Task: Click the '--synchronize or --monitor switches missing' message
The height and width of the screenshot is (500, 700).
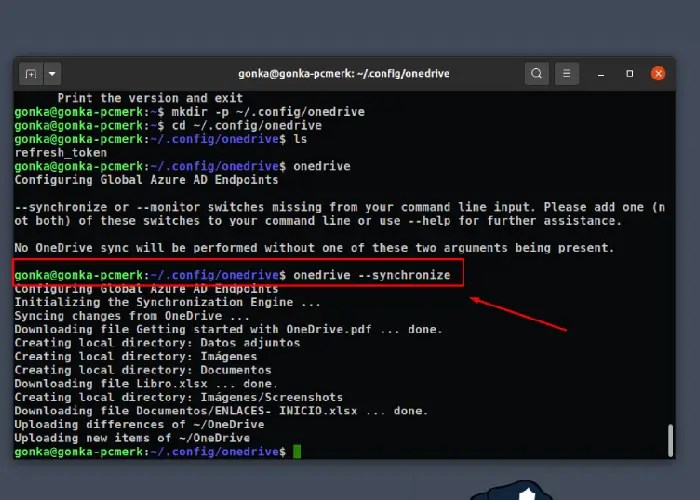Action: click(340, 214)
